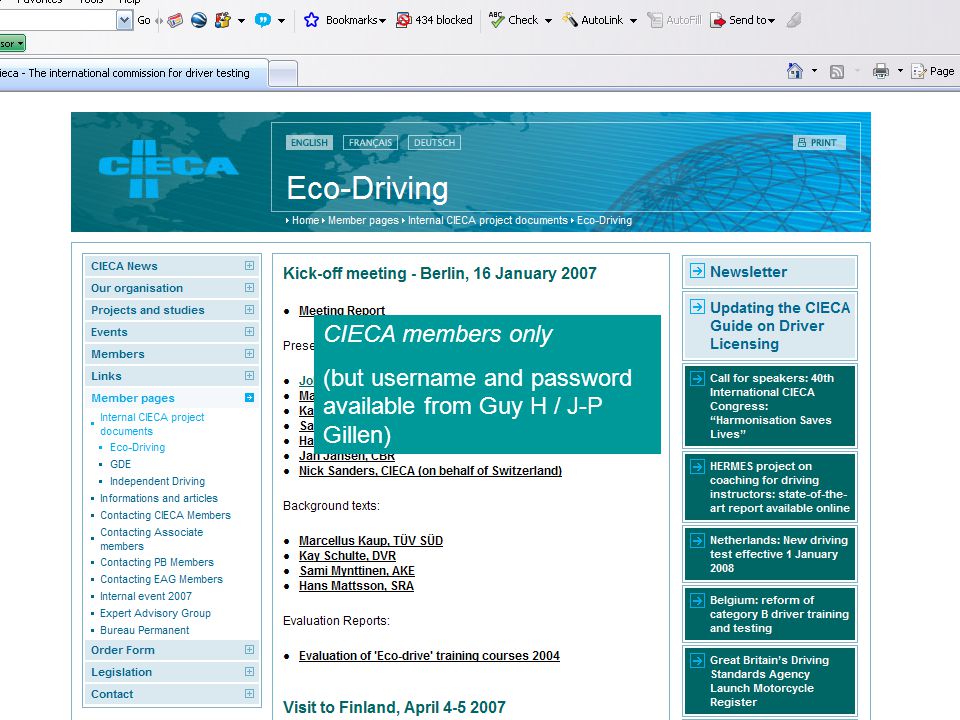Open Netherlands new driving test news
The image size is (960, 720).
coord(778,554)
